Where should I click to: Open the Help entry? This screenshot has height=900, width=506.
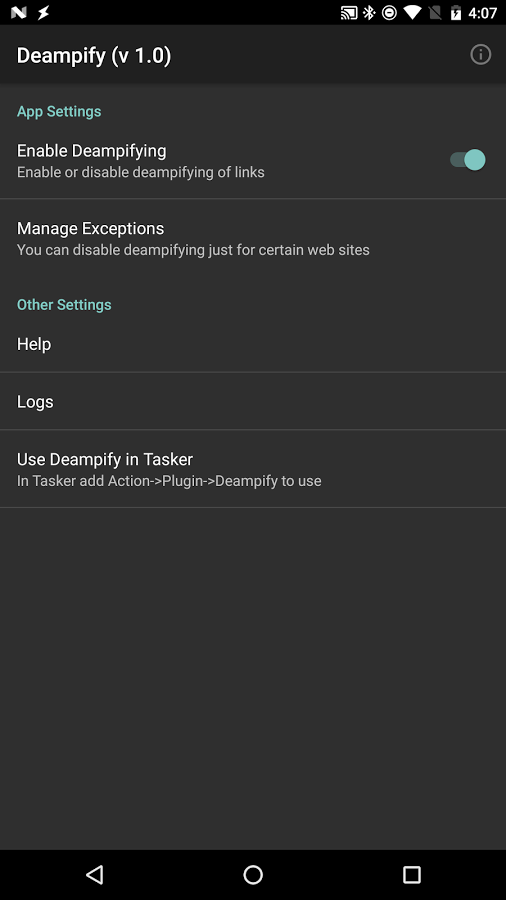pyautogui.click(x=253, y=344)
